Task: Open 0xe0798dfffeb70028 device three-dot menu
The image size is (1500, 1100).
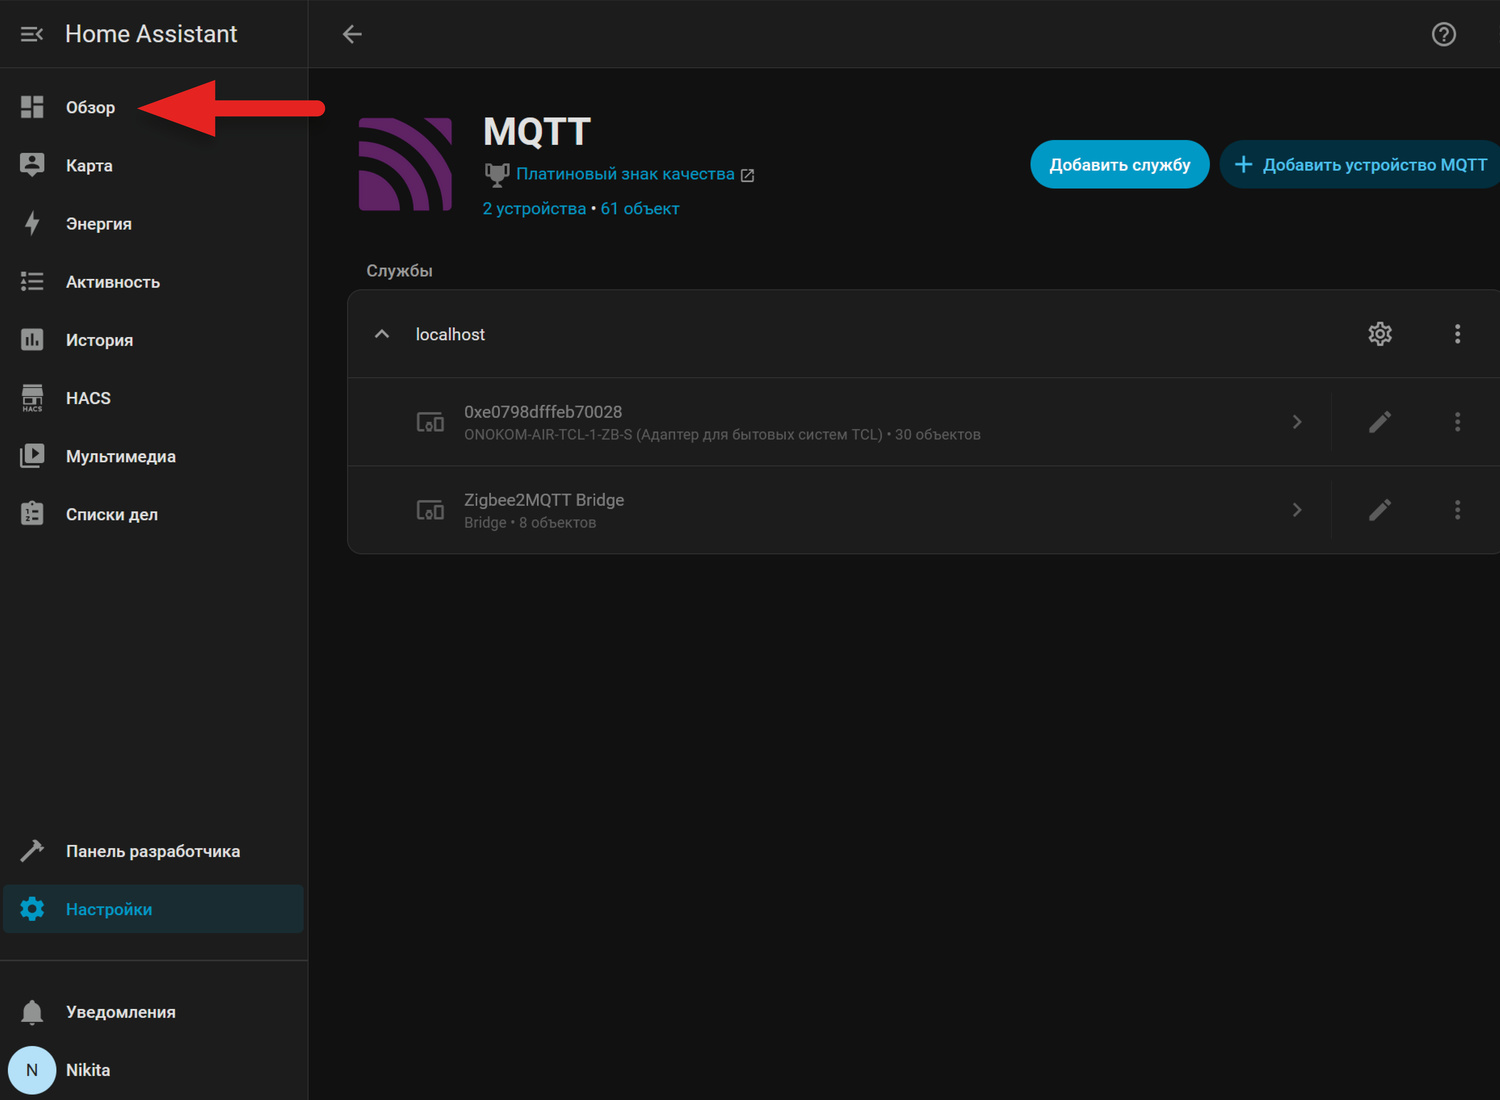Action: click(x=1457, y=422)
